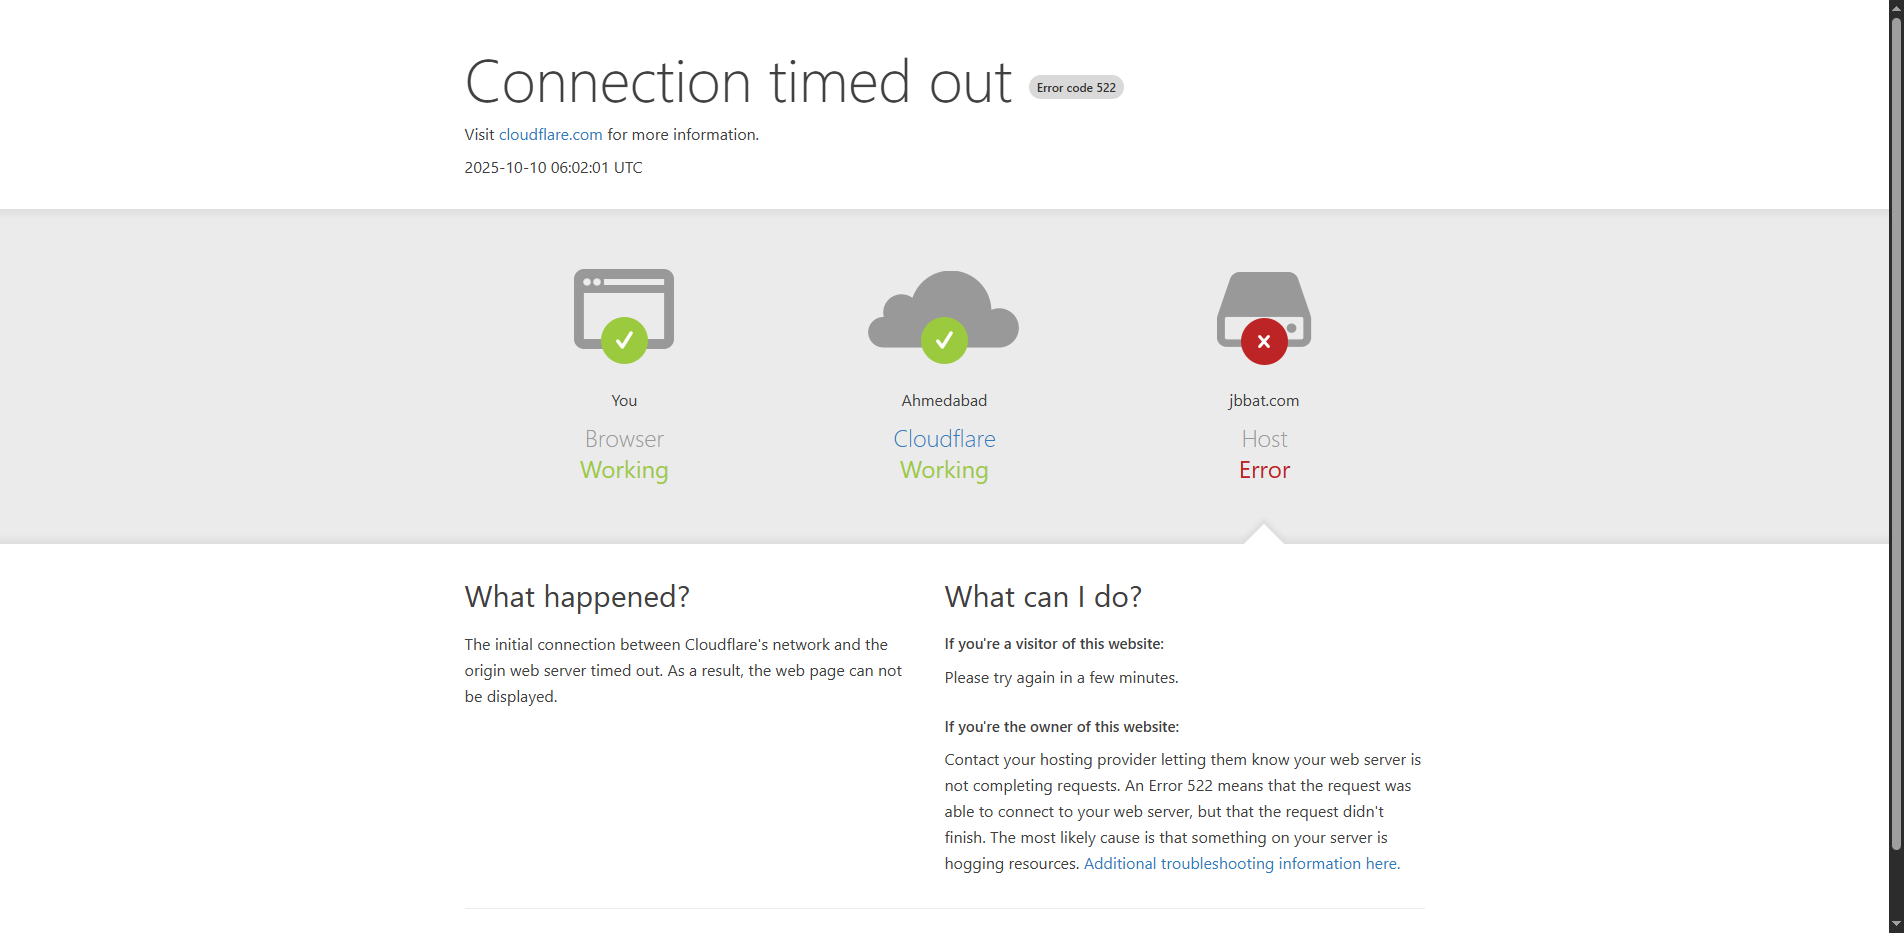Click the What can I do? heading
This screenshot has width=1904, height=933.
pos(1043,597)
